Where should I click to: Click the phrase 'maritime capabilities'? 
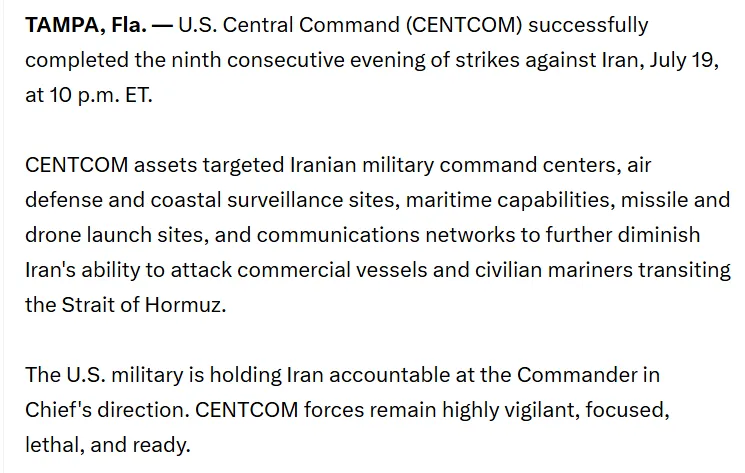(507, 200)
